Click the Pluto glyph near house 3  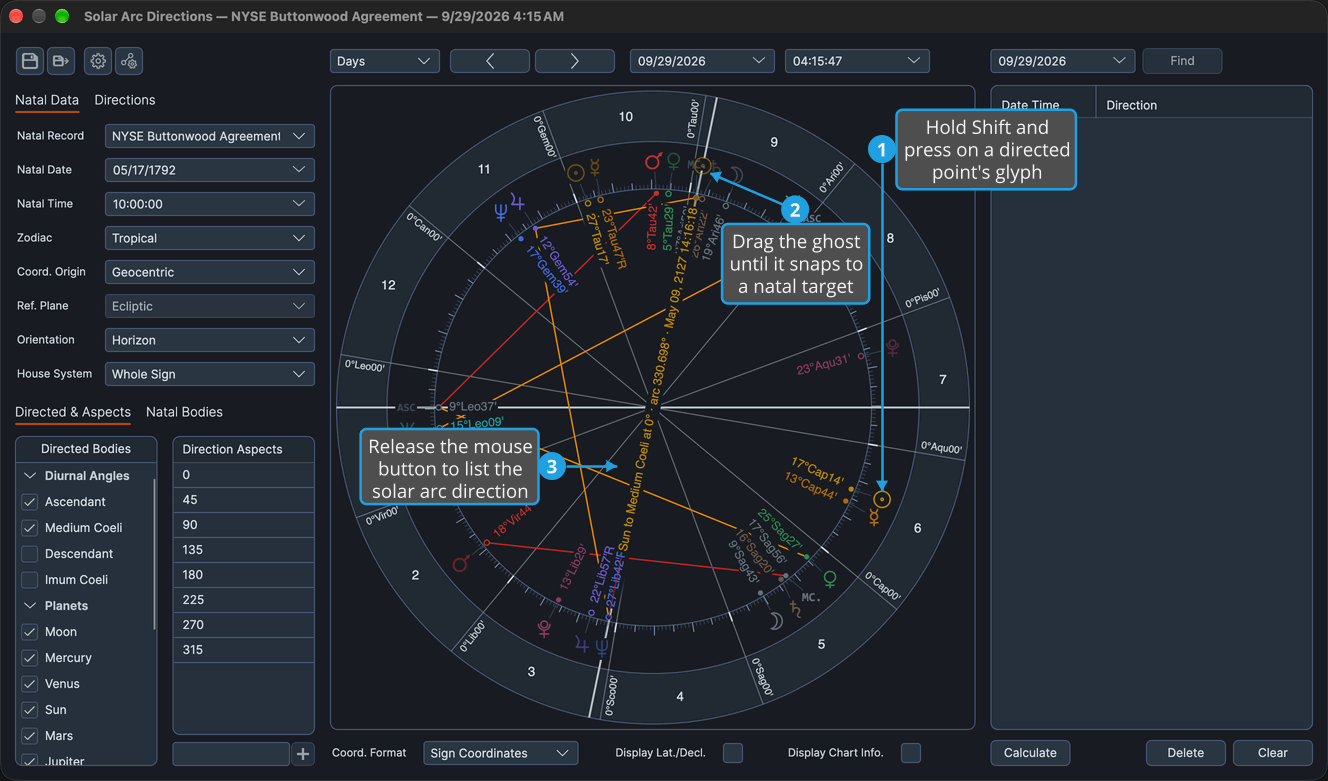click(x=544, y=628)
